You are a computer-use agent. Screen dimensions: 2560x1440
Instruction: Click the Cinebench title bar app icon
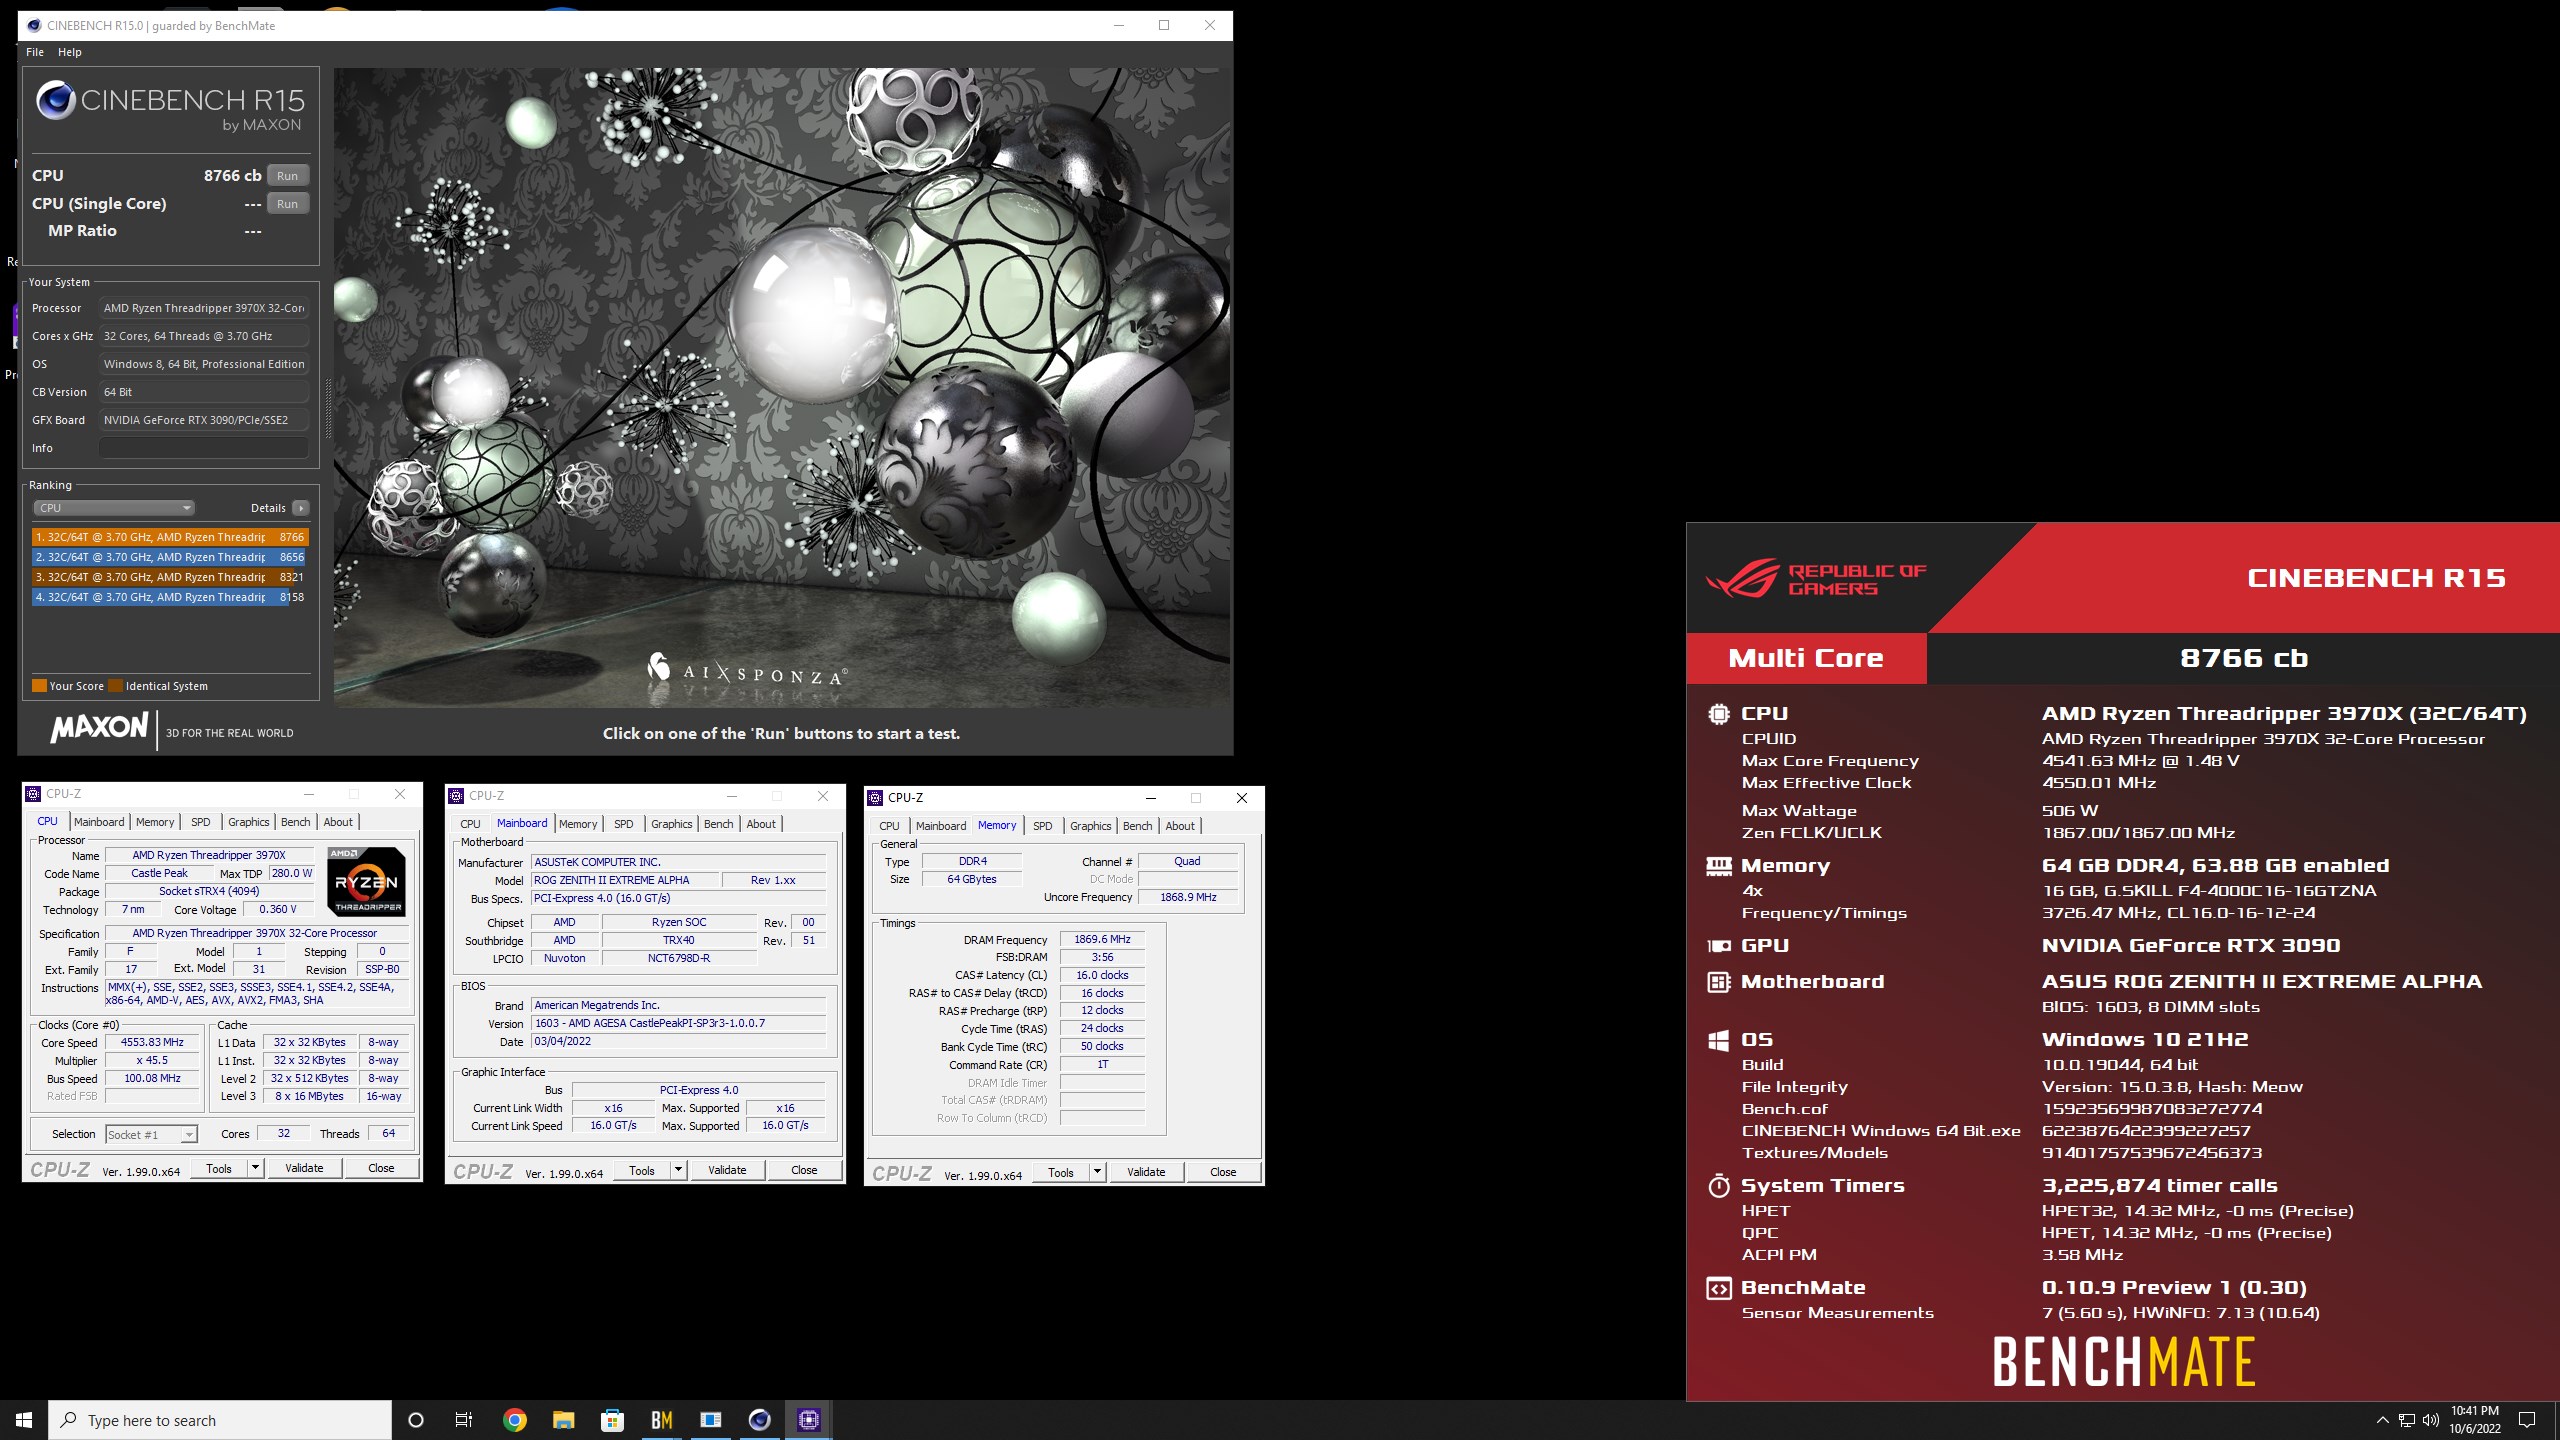[x=33, y=25]
